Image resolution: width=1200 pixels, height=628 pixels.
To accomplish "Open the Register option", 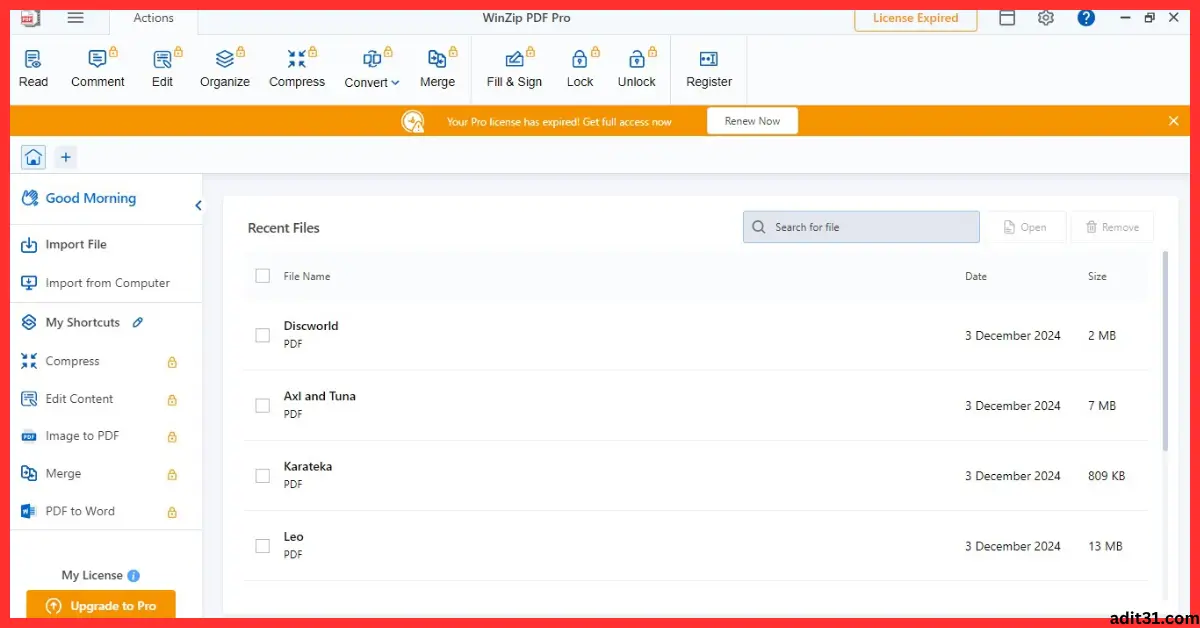I will pos(709,69).
